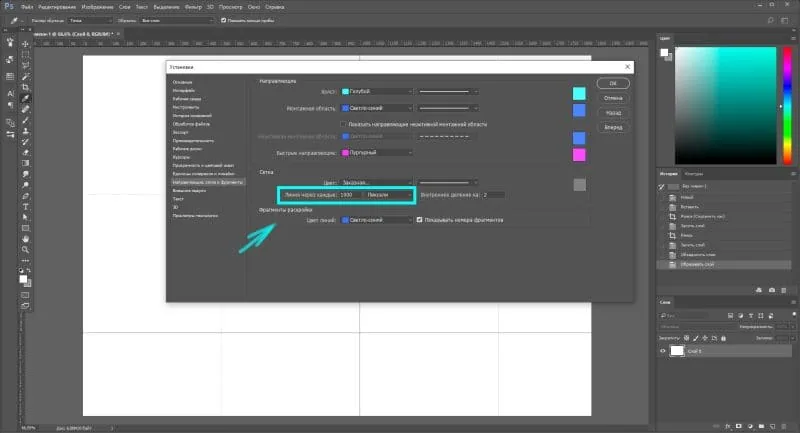Toggle show slice numbers checkbox
The height and width of the screenshot is (433, 800).
tap(419, 220)
